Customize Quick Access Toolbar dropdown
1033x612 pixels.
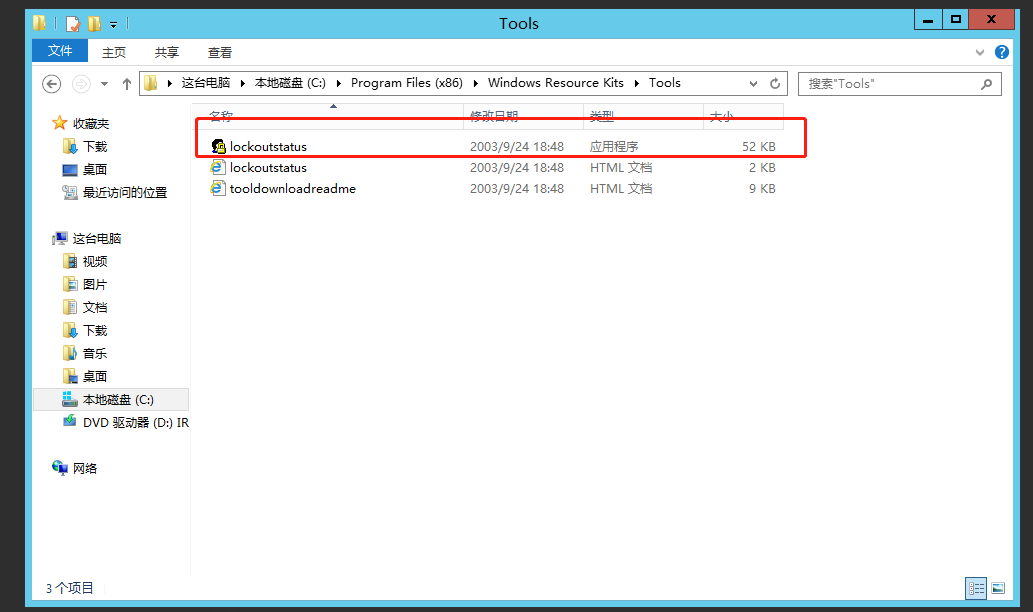[113, 24]
